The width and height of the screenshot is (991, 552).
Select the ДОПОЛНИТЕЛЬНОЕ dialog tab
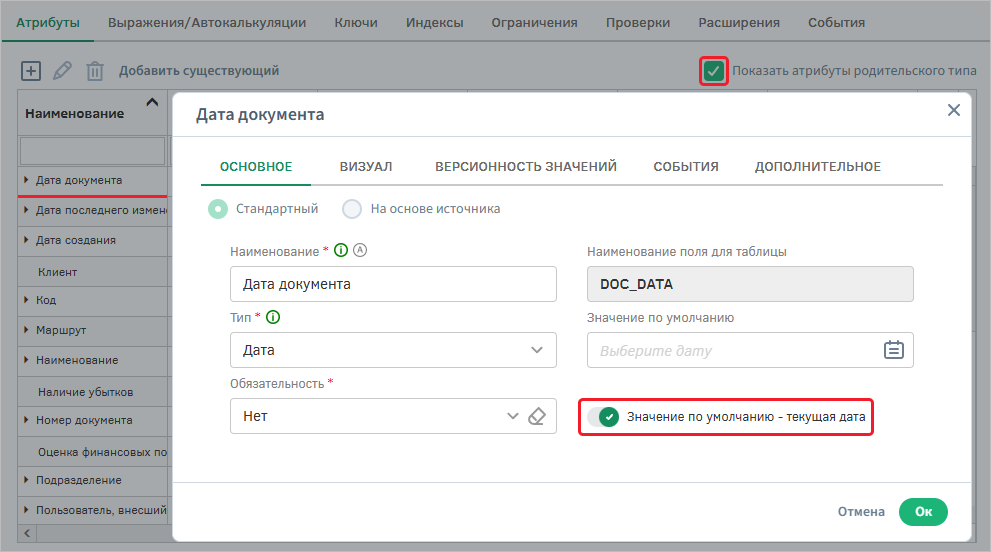tap(817, 166)
